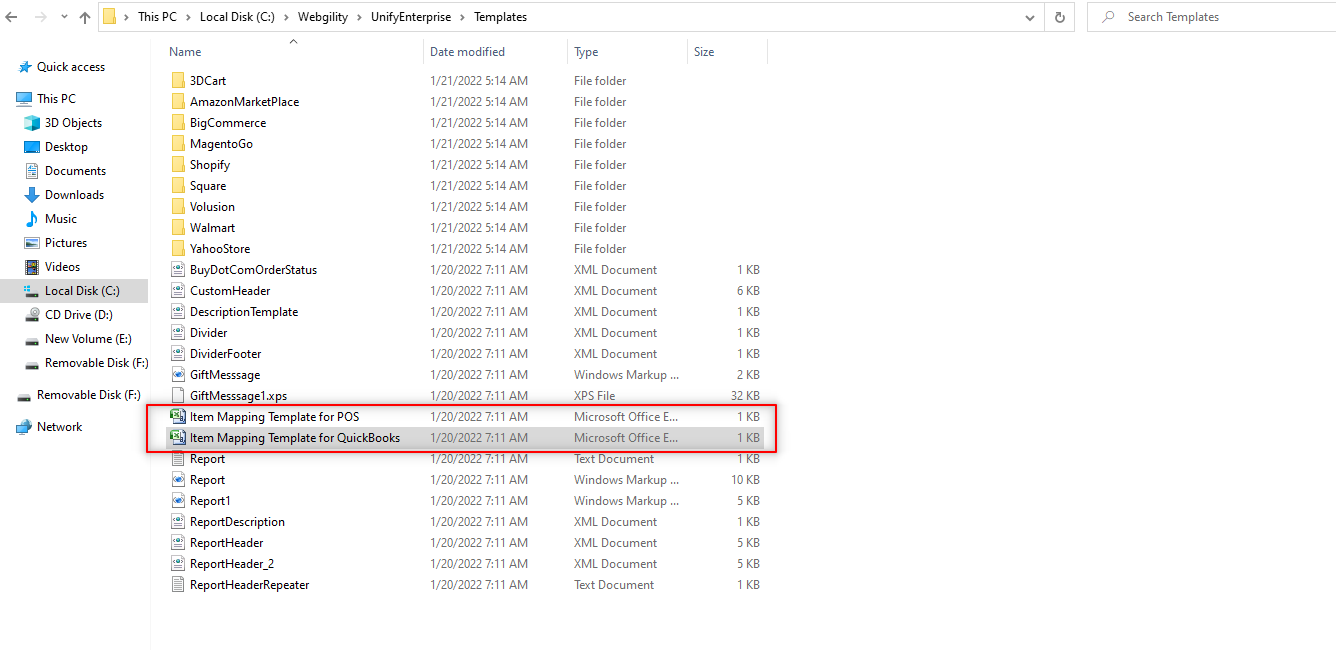Click the search magnifier icon

1108,17
